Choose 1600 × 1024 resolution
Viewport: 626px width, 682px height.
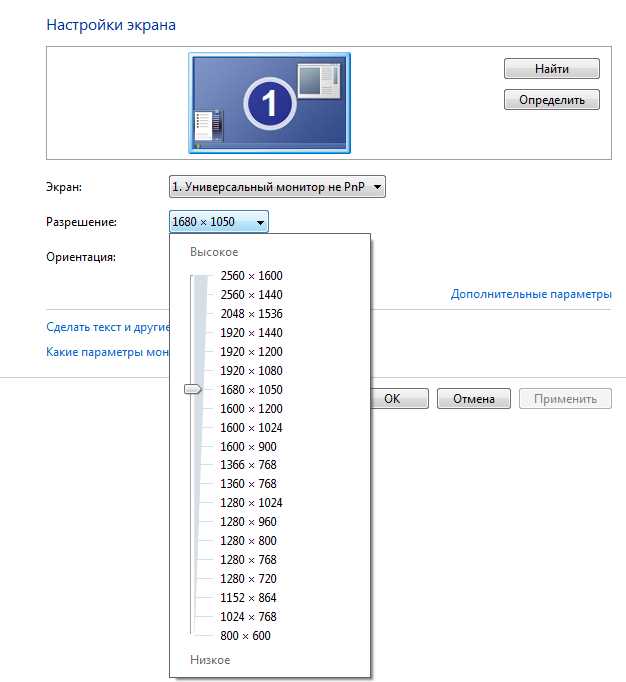[x=251, y=428]
